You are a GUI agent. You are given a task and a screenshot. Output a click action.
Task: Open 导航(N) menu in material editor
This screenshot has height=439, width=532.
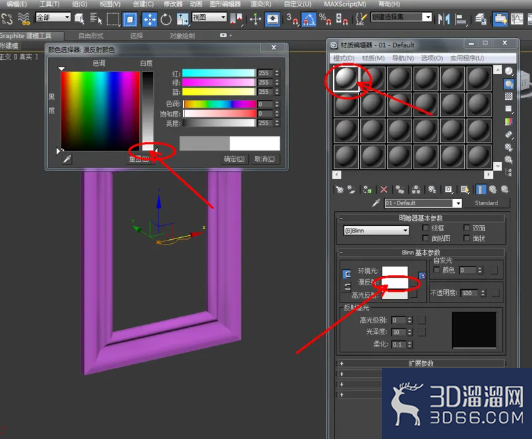403,58
